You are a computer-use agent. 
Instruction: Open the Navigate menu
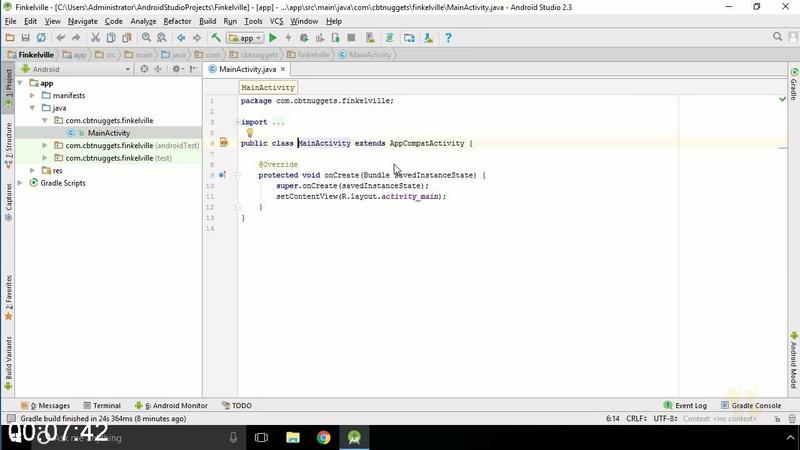(82, 21)
